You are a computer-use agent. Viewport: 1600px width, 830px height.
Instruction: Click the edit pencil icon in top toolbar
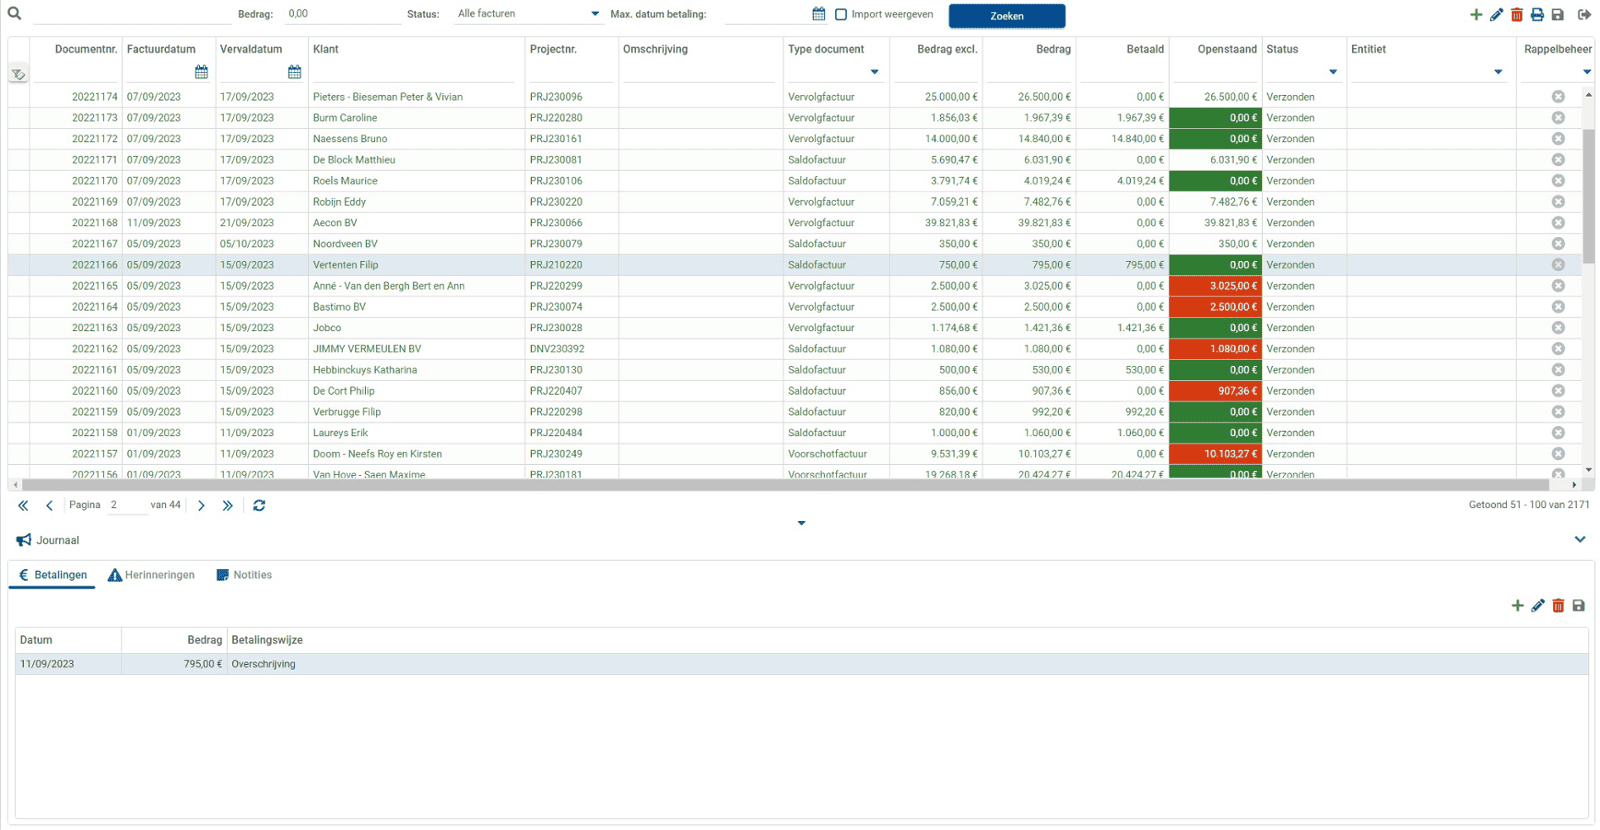1496,15
